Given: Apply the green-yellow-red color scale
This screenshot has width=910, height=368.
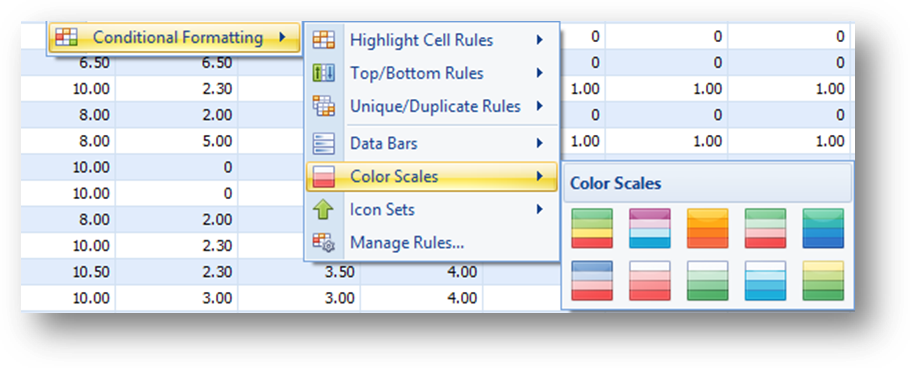Looking at the screenshot, I should [x=592, y=229].
